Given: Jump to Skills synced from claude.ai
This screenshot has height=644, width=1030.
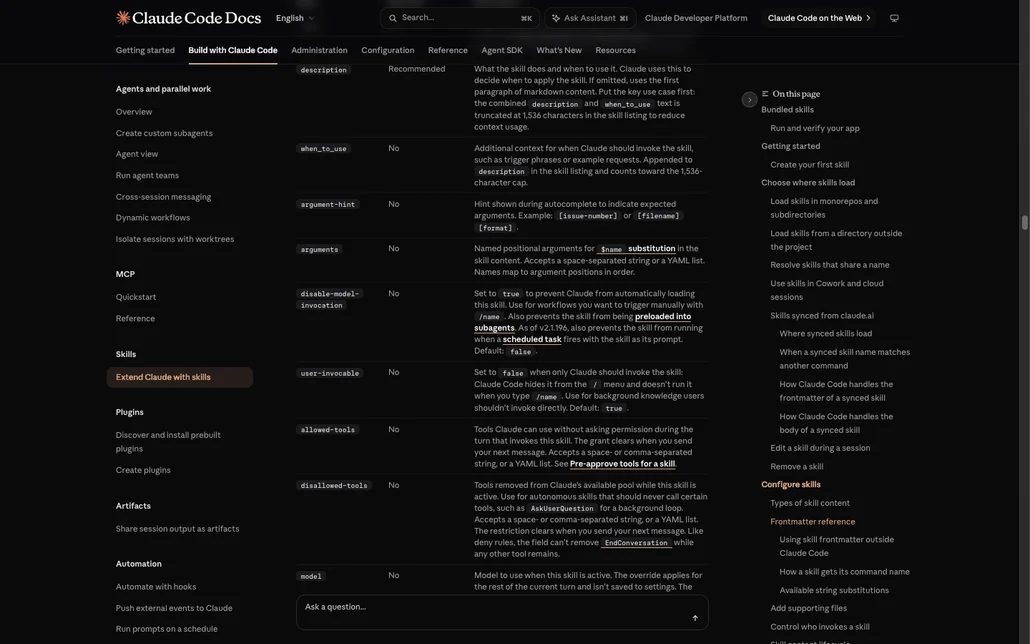Looking at the screenshot, I should click(822, 315).
